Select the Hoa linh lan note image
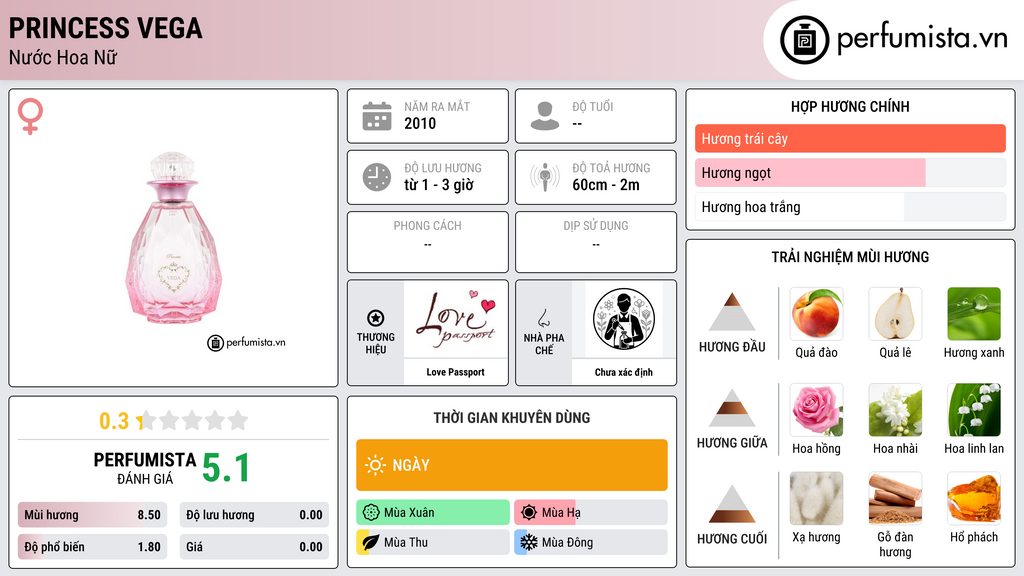 click(974, 409)
